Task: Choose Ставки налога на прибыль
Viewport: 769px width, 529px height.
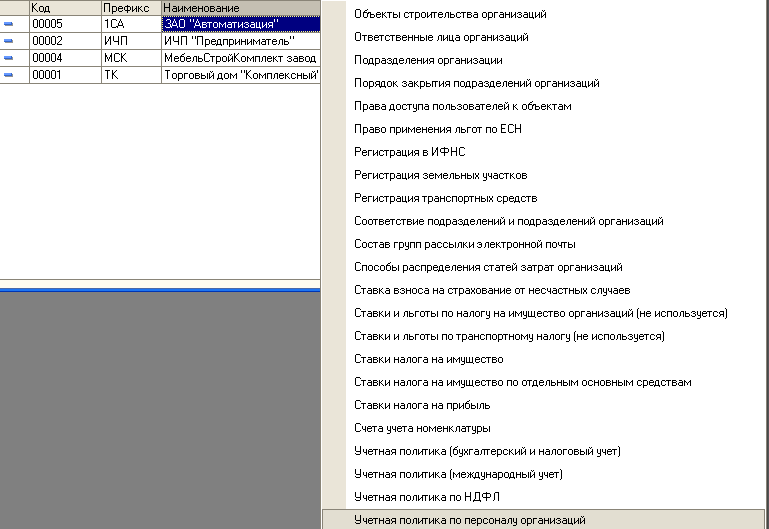Action: 422,405
